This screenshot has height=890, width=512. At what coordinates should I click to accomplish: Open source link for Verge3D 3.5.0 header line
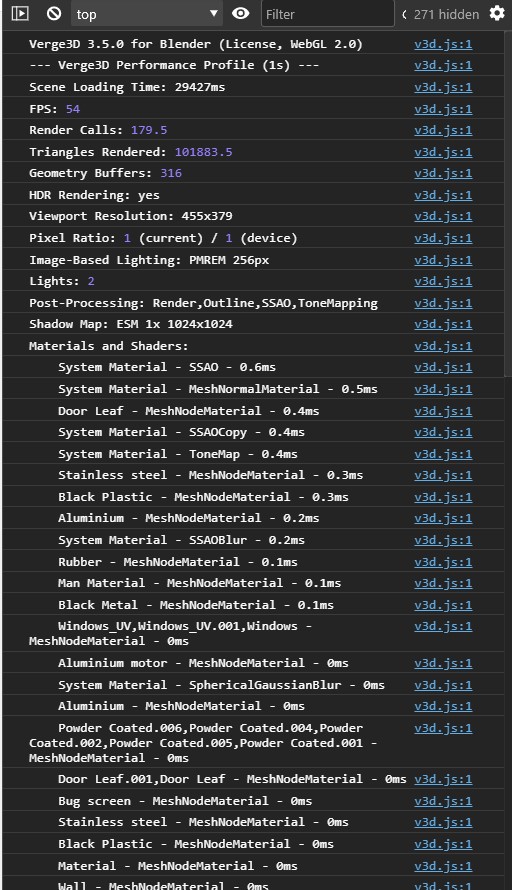[x=443, y=44]
